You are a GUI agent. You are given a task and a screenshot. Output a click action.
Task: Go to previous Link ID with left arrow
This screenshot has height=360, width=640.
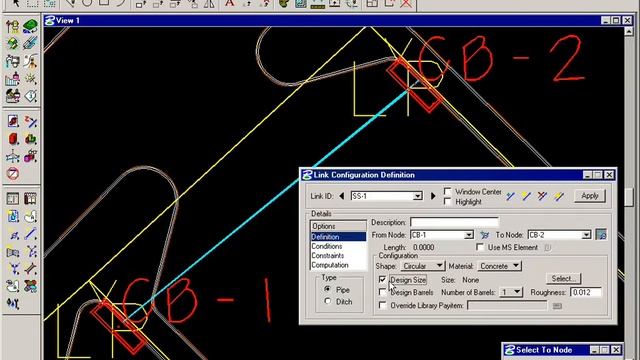(342, 196)
